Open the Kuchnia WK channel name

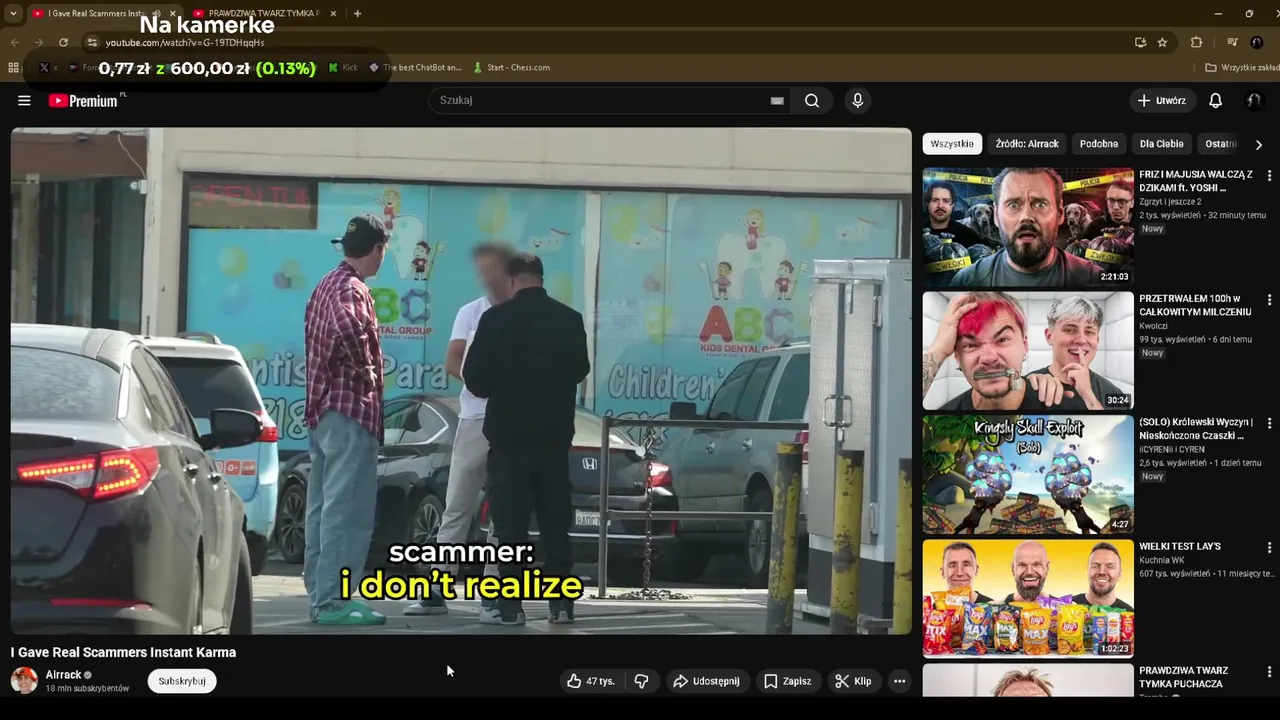click(x=1162, y=560)
